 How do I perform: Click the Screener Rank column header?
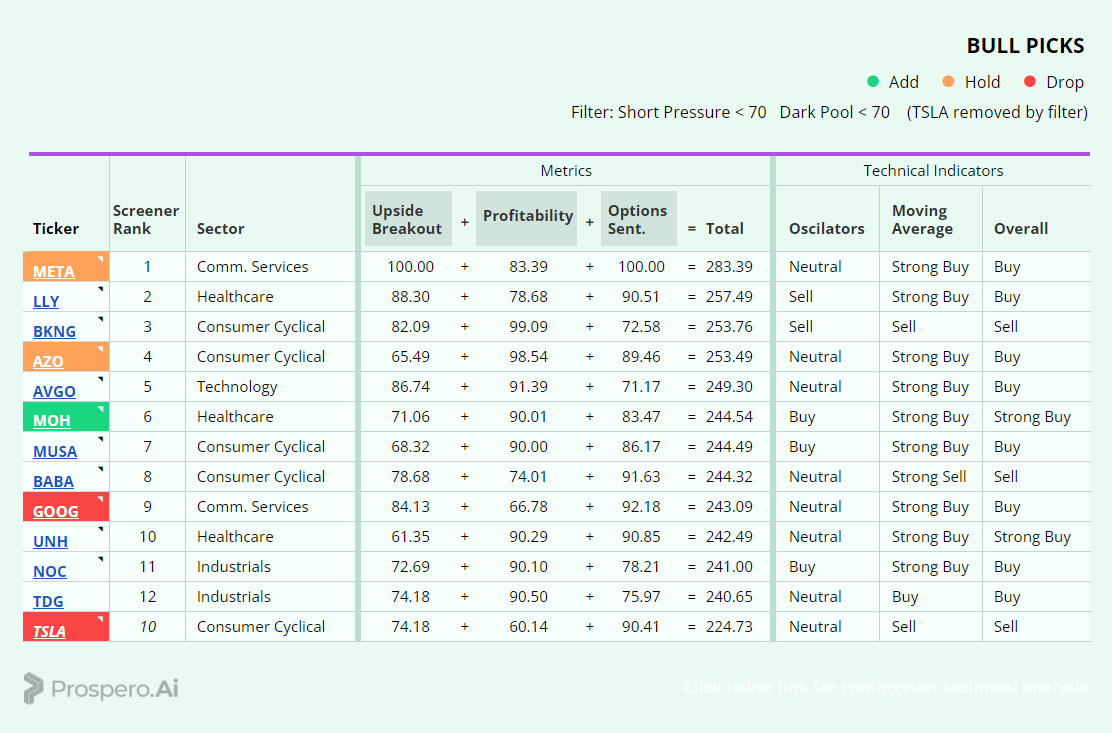coord(146,220)
